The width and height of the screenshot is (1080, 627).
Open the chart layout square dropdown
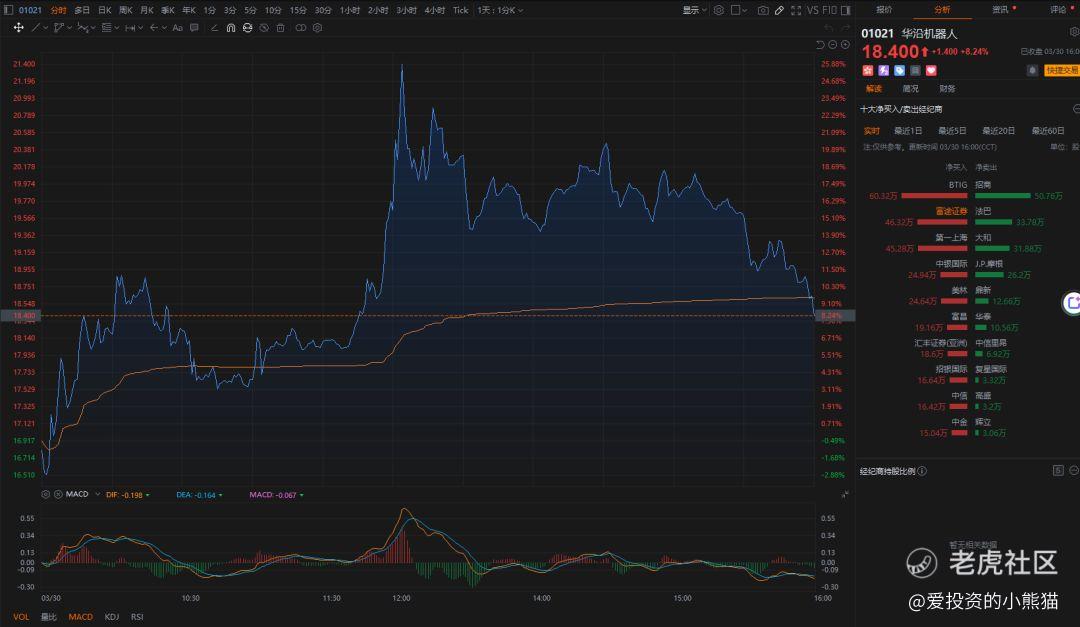coord(739,10)
